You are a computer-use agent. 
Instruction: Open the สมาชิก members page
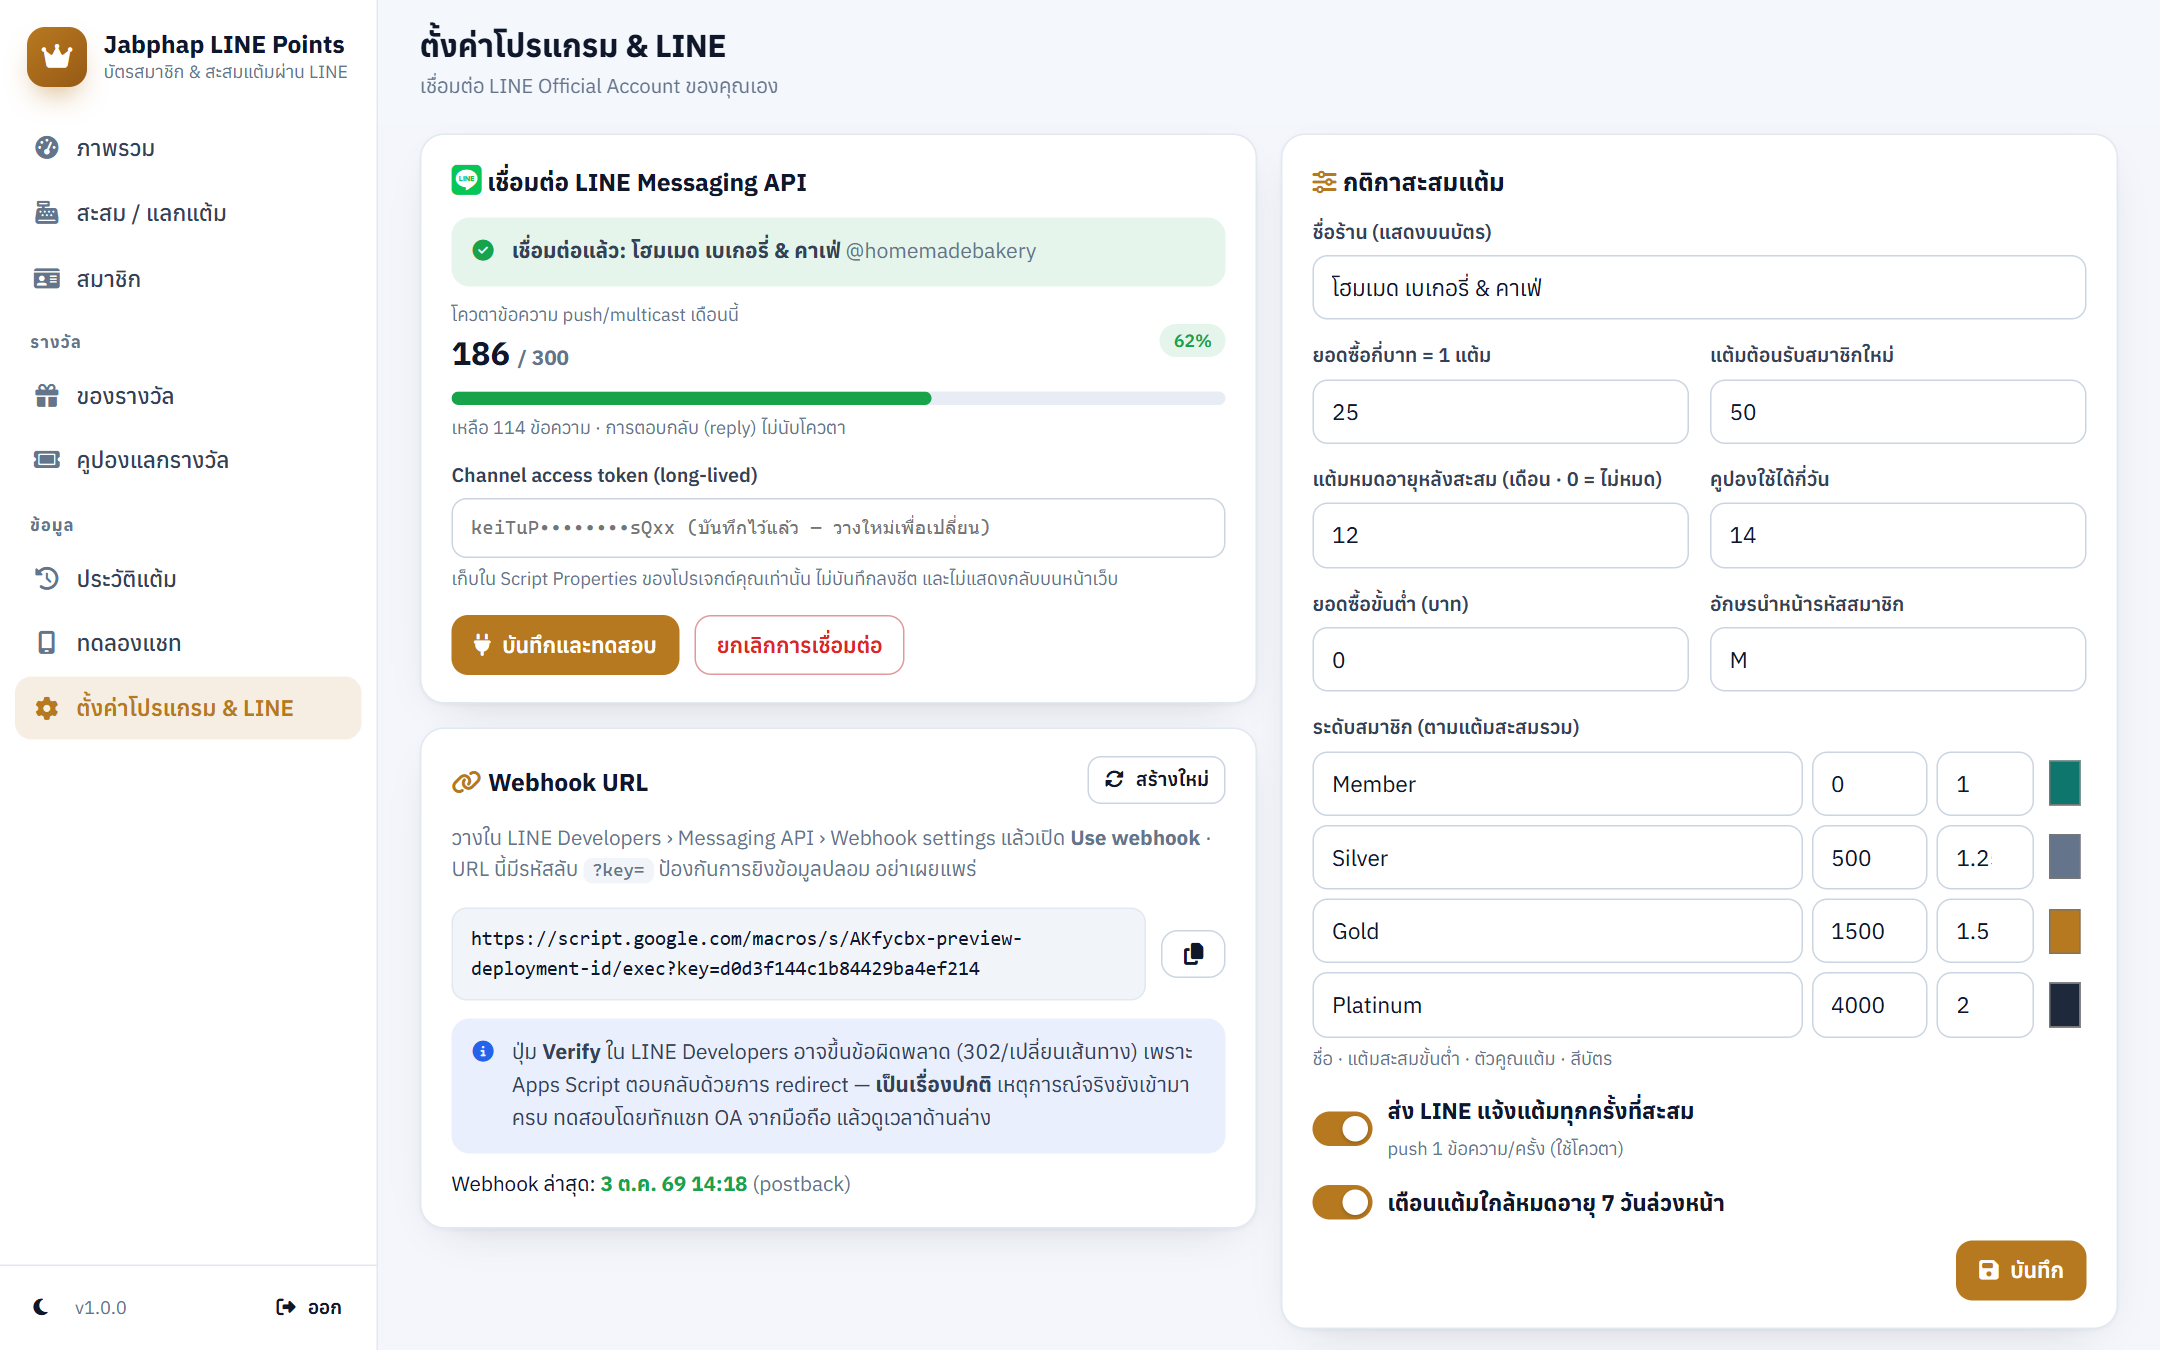[188, 279]
